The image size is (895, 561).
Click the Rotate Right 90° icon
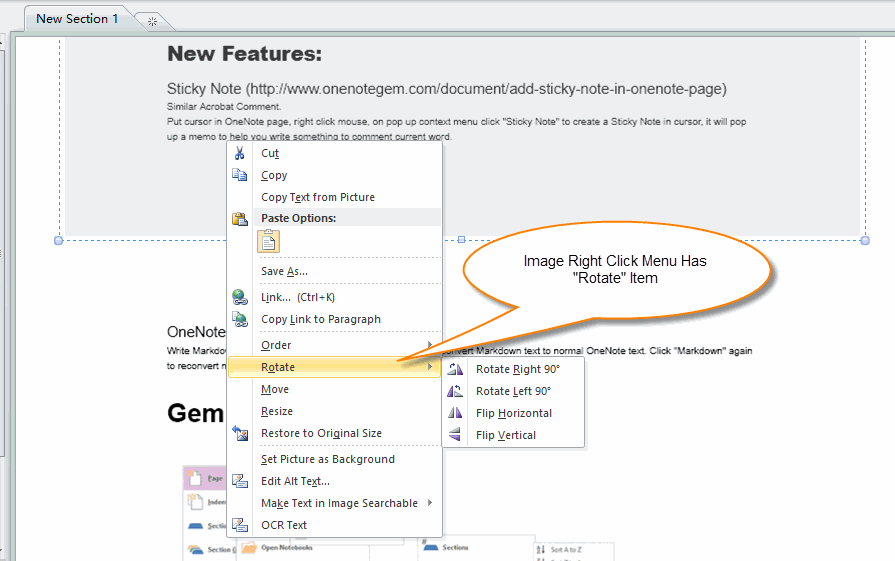click(x=455, y=369)
